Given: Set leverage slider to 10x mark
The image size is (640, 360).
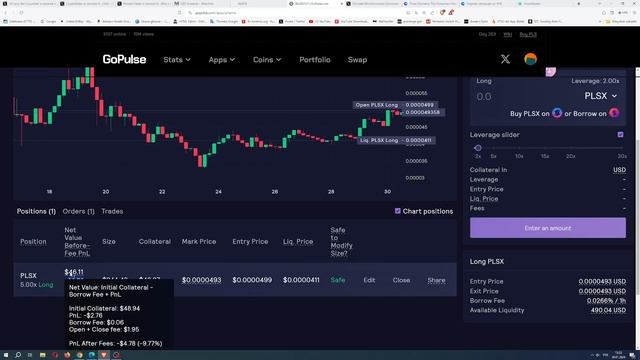Looking at the screenshot, I should 519,156.
